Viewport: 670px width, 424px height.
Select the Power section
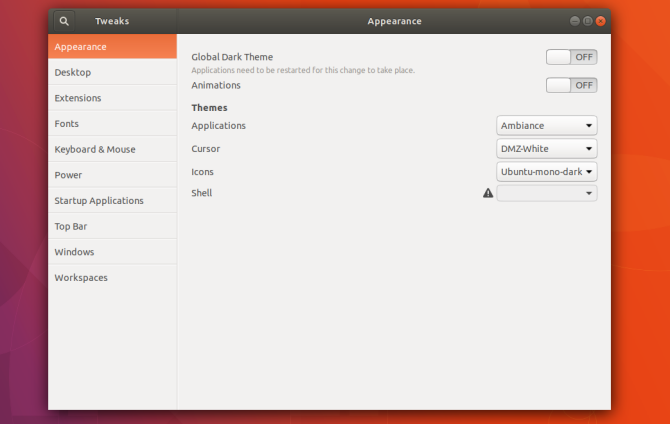click(112, 175)
